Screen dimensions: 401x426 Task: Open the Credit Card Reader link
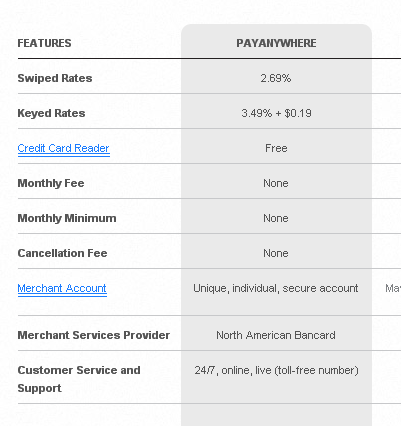pyautogui.click(x=63, y=148)
